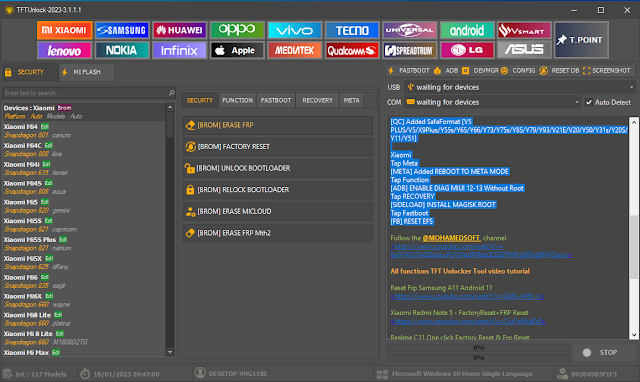The height and width of the screenshot is (382, 640).
Task: Run [BROM] RELOCK BOOTLOADER
Action: pyautogui.click(x=278, y=190)
